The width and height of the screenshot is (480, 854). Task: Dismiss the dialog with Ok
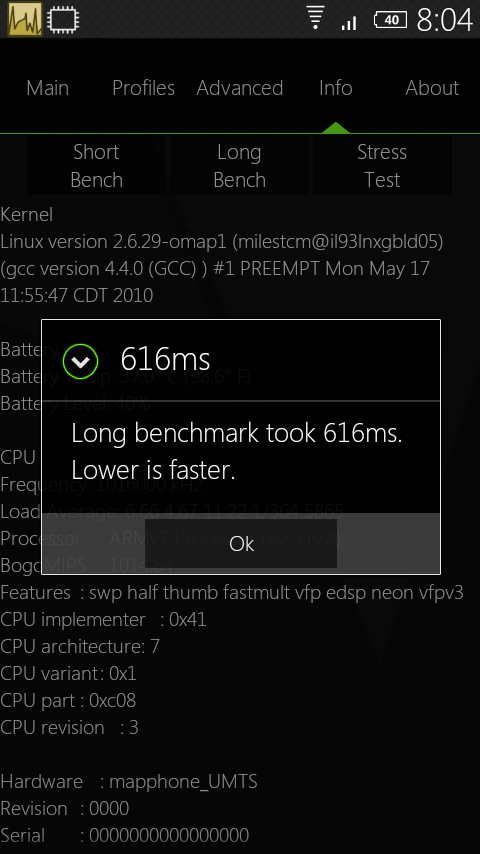pyautogui.click(x=241, y=544)
